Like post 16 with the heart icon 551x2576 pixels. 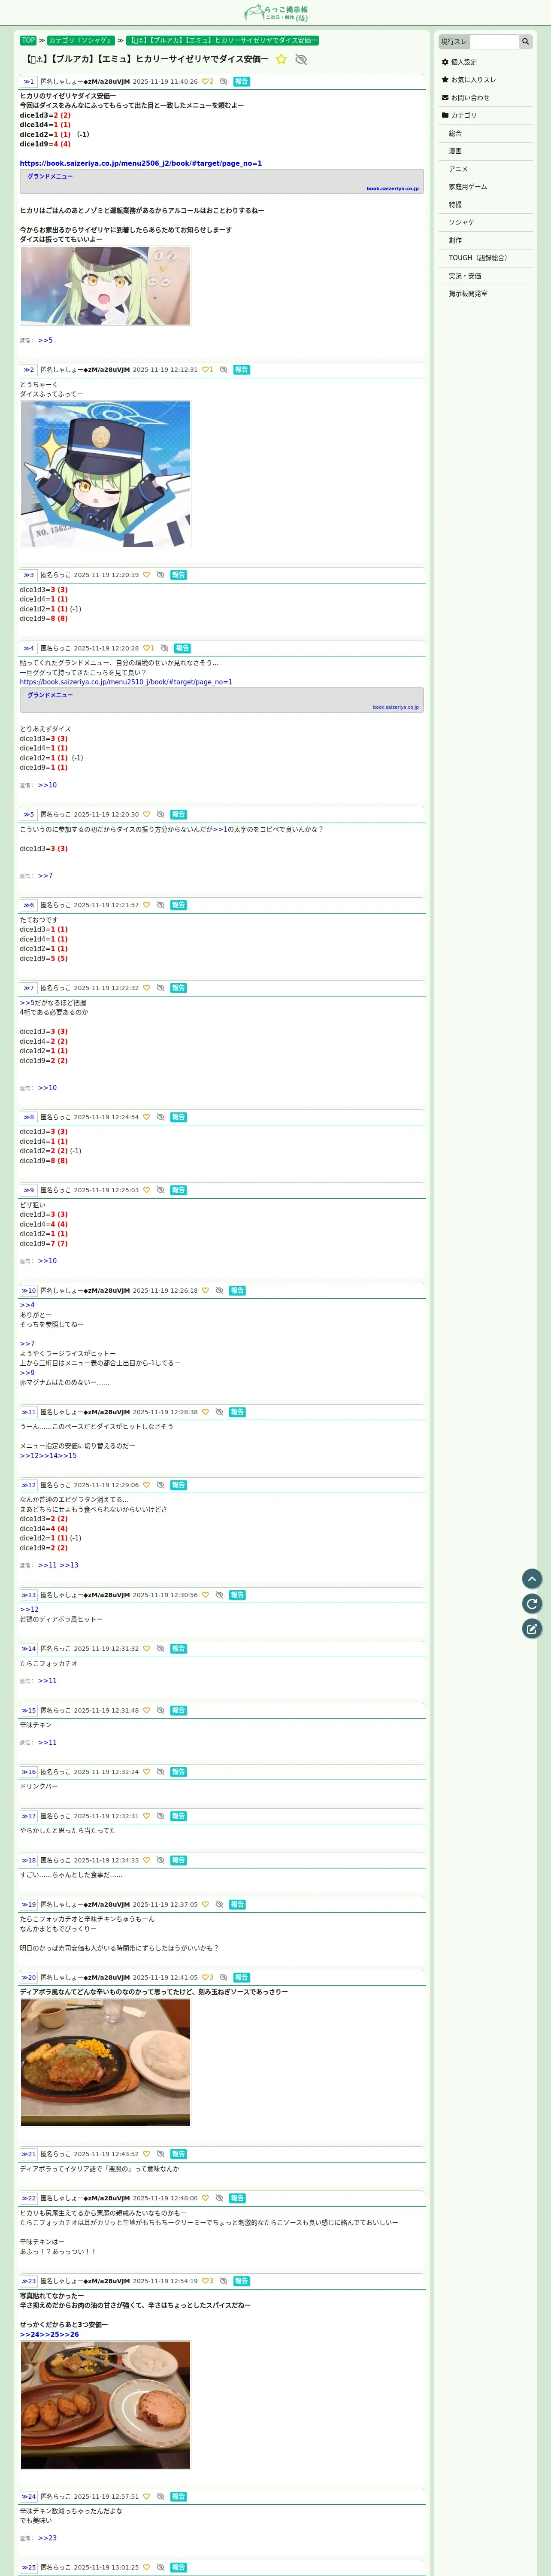(146, 1772)
